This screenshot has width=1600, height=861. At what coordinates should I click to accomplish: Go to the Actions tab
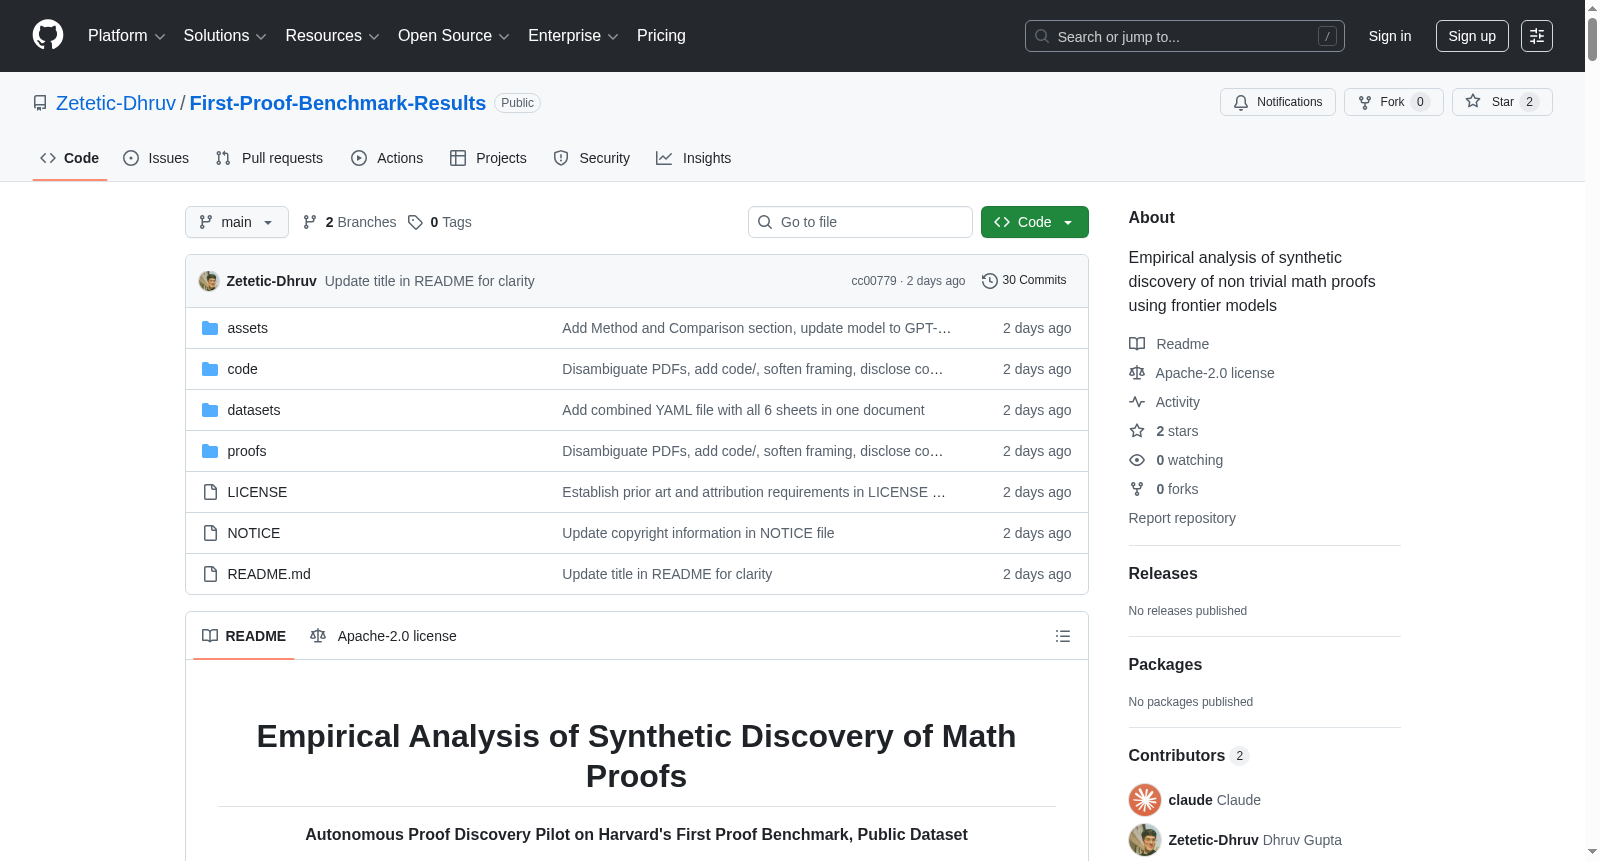(387, 158)
